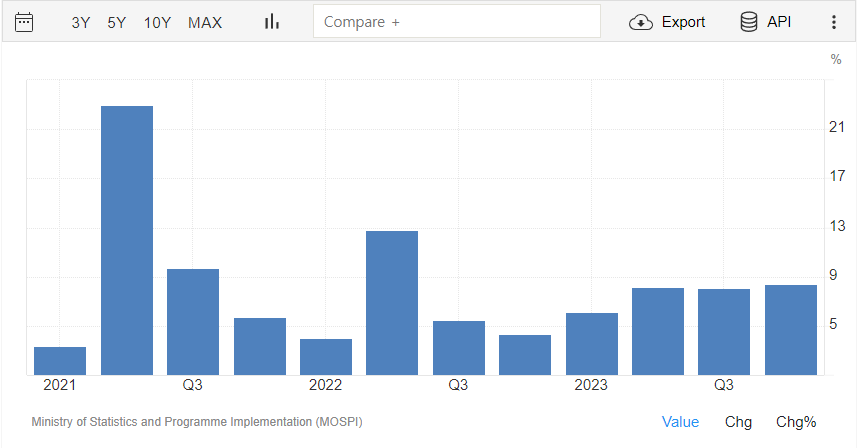Click the bar above 2022 label
858x448 pixels.
(326, 357)
